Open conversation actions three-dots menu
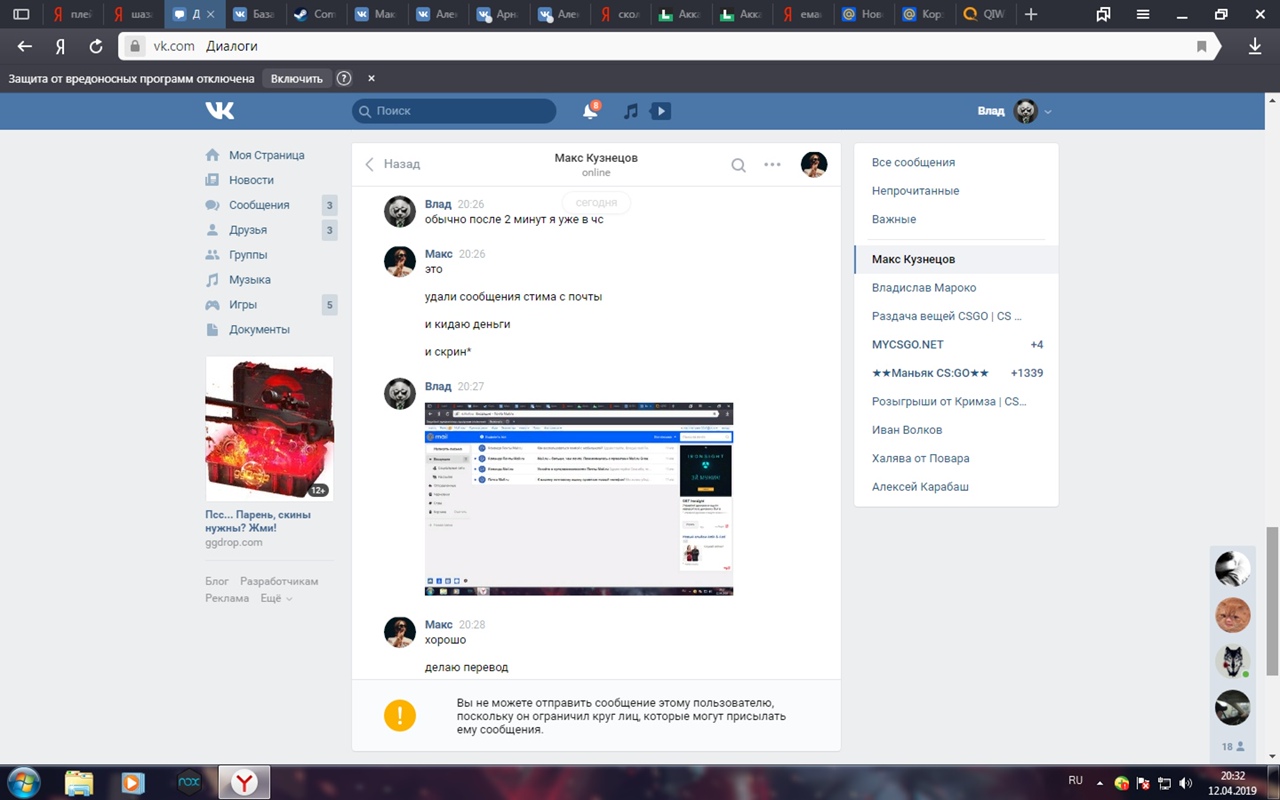Image resolution: width=1280 pixels, height=800 pixels. coord(772,165)
